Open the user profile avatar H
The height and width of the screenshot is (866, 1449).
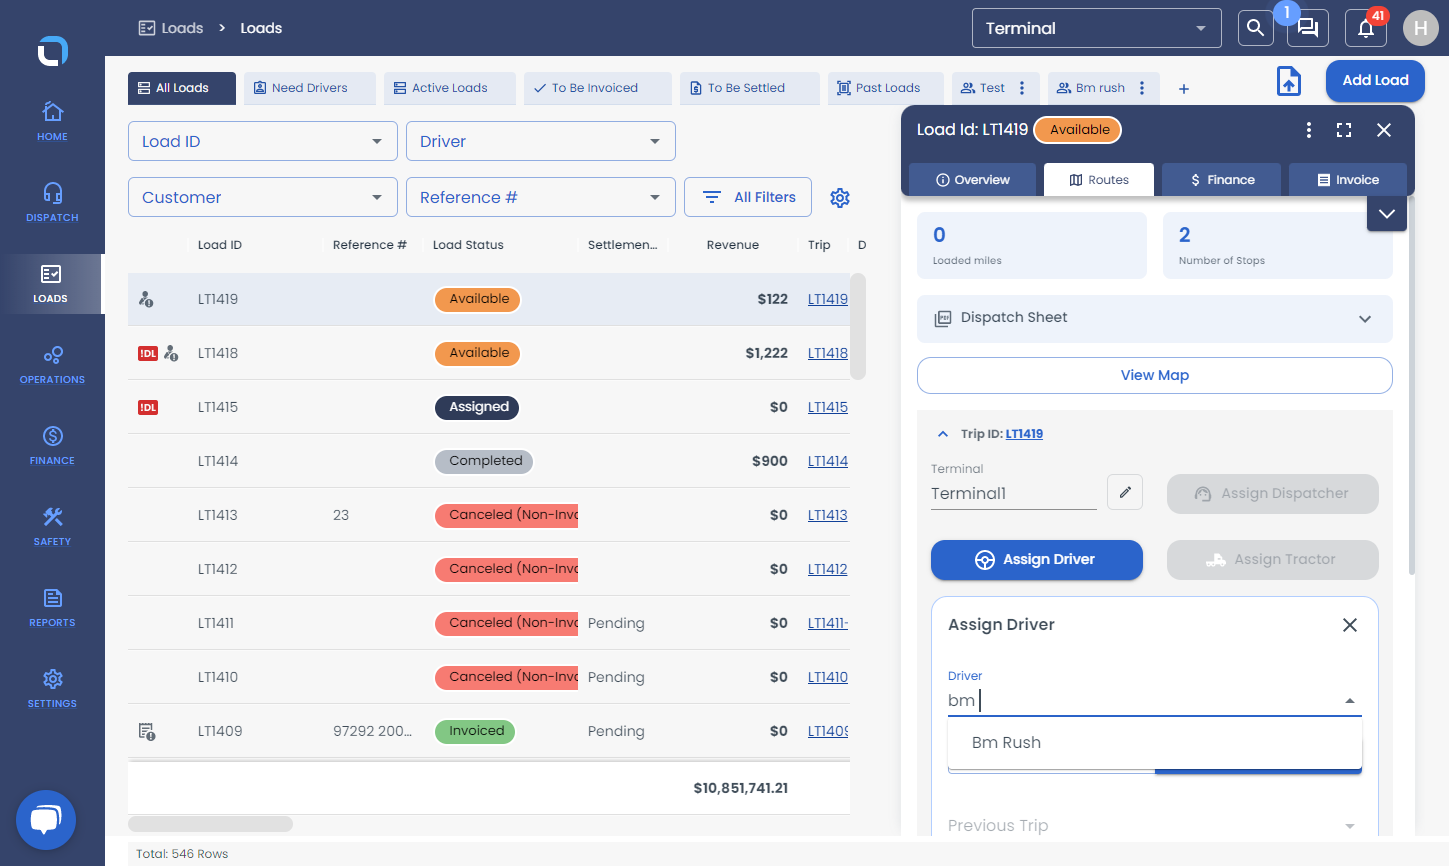point(1420,28)
